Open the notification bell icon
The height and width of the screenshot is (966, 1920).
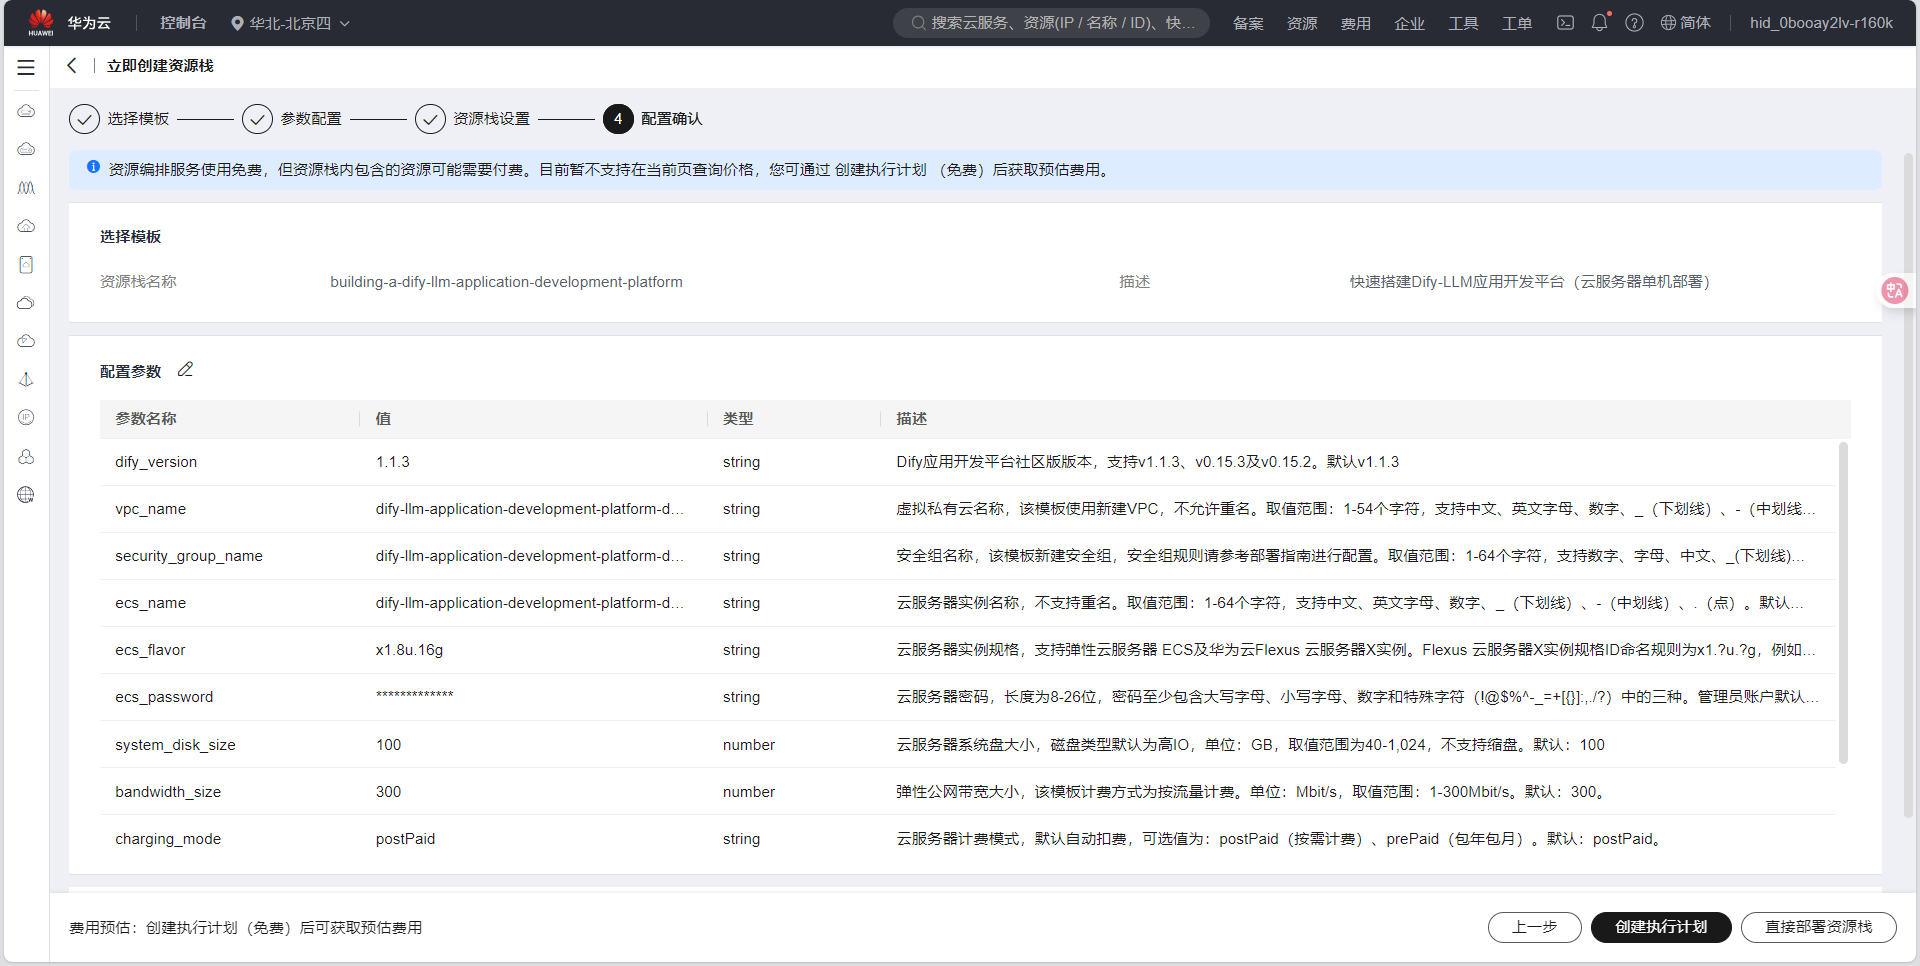tap(1600, 22)
